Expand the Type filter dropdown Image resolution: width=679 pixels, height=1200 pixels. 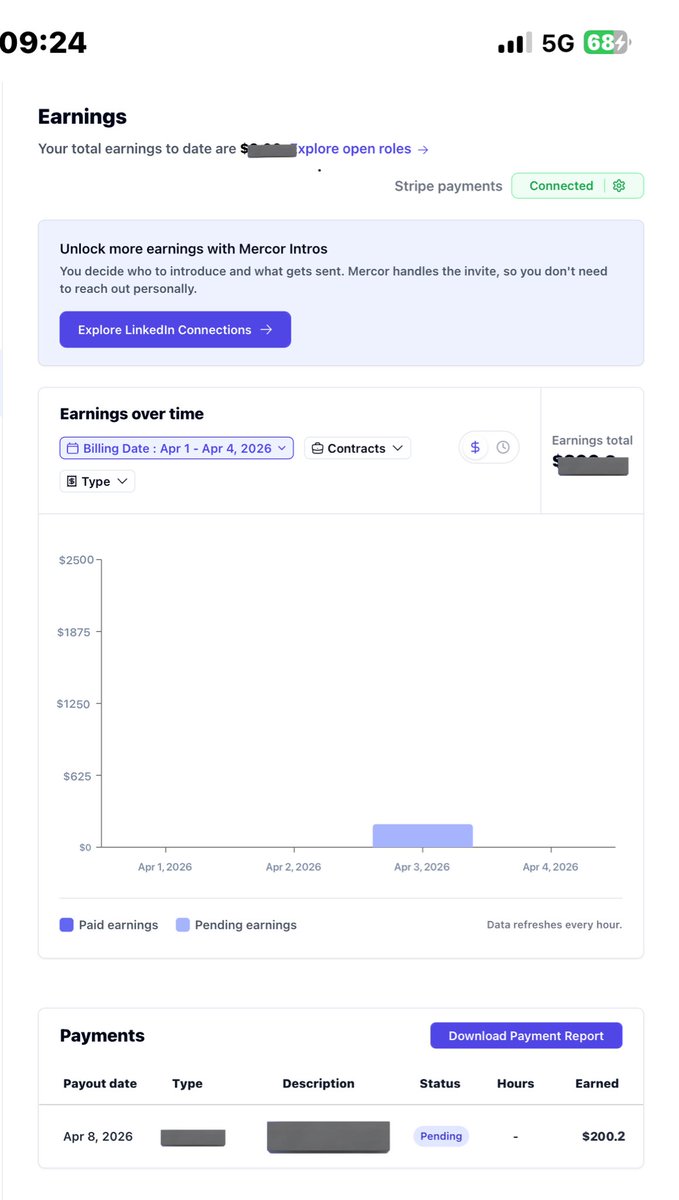point(97,481)
